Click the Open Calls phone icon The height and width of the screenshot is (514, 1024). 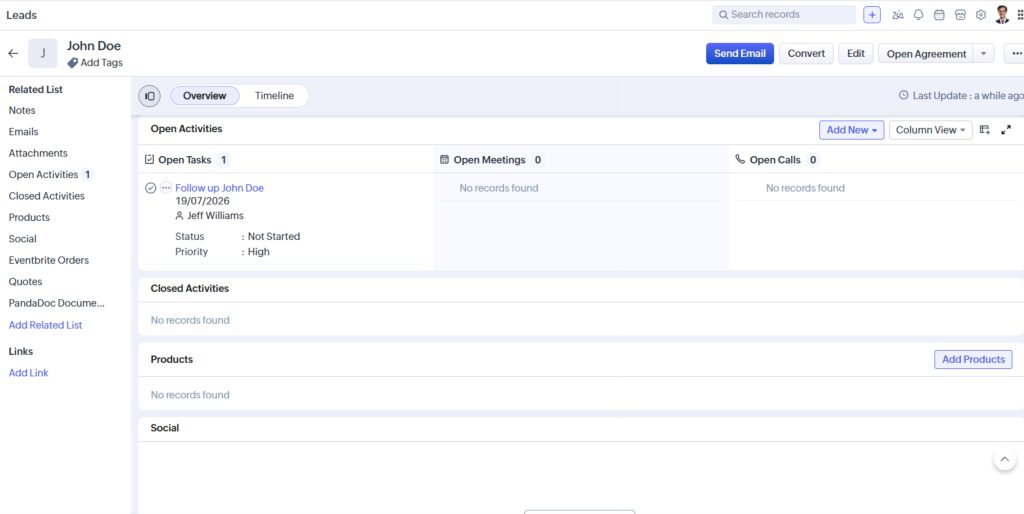click(740, 159)
